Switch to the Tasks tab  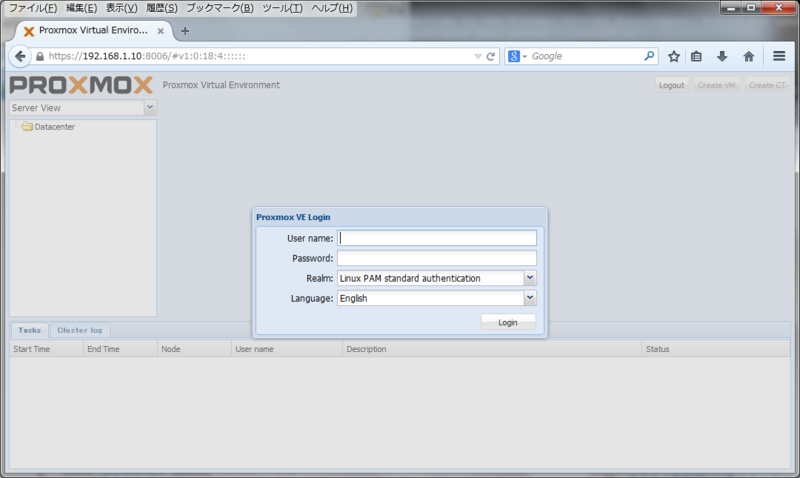click(x=30, y=331)
